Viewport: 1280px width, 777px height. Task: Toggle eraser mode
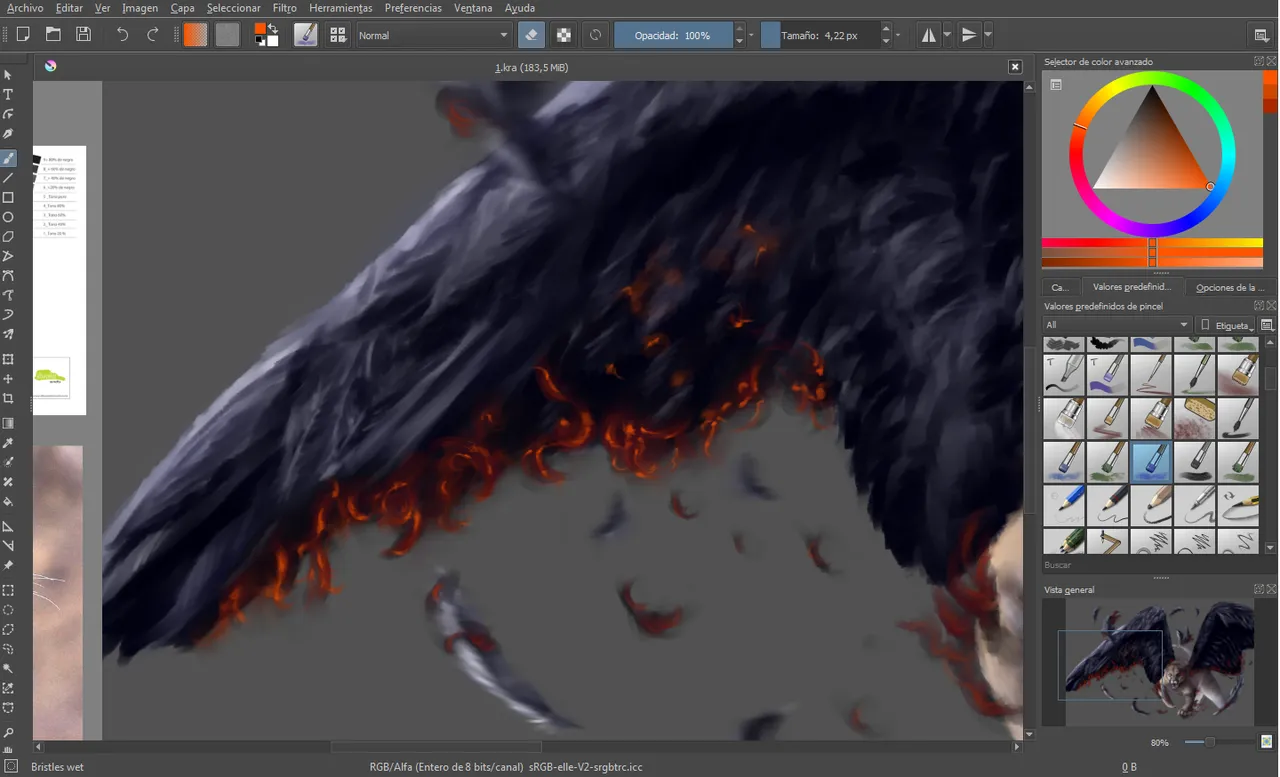click(532, 35)
